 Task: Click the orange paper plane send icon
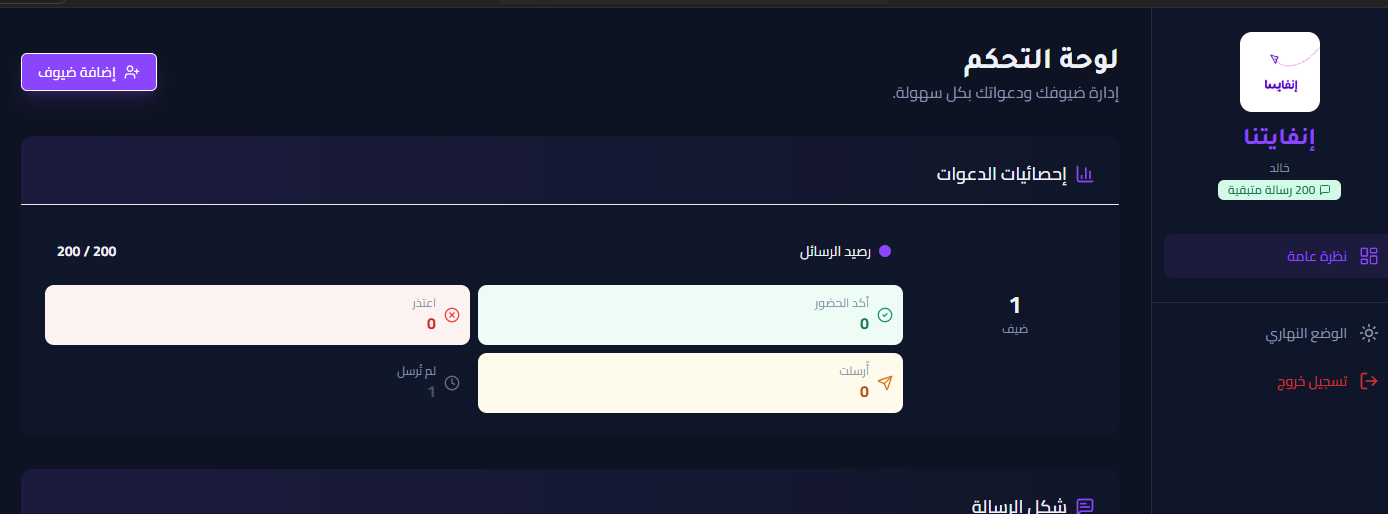(x=884, y=383)
